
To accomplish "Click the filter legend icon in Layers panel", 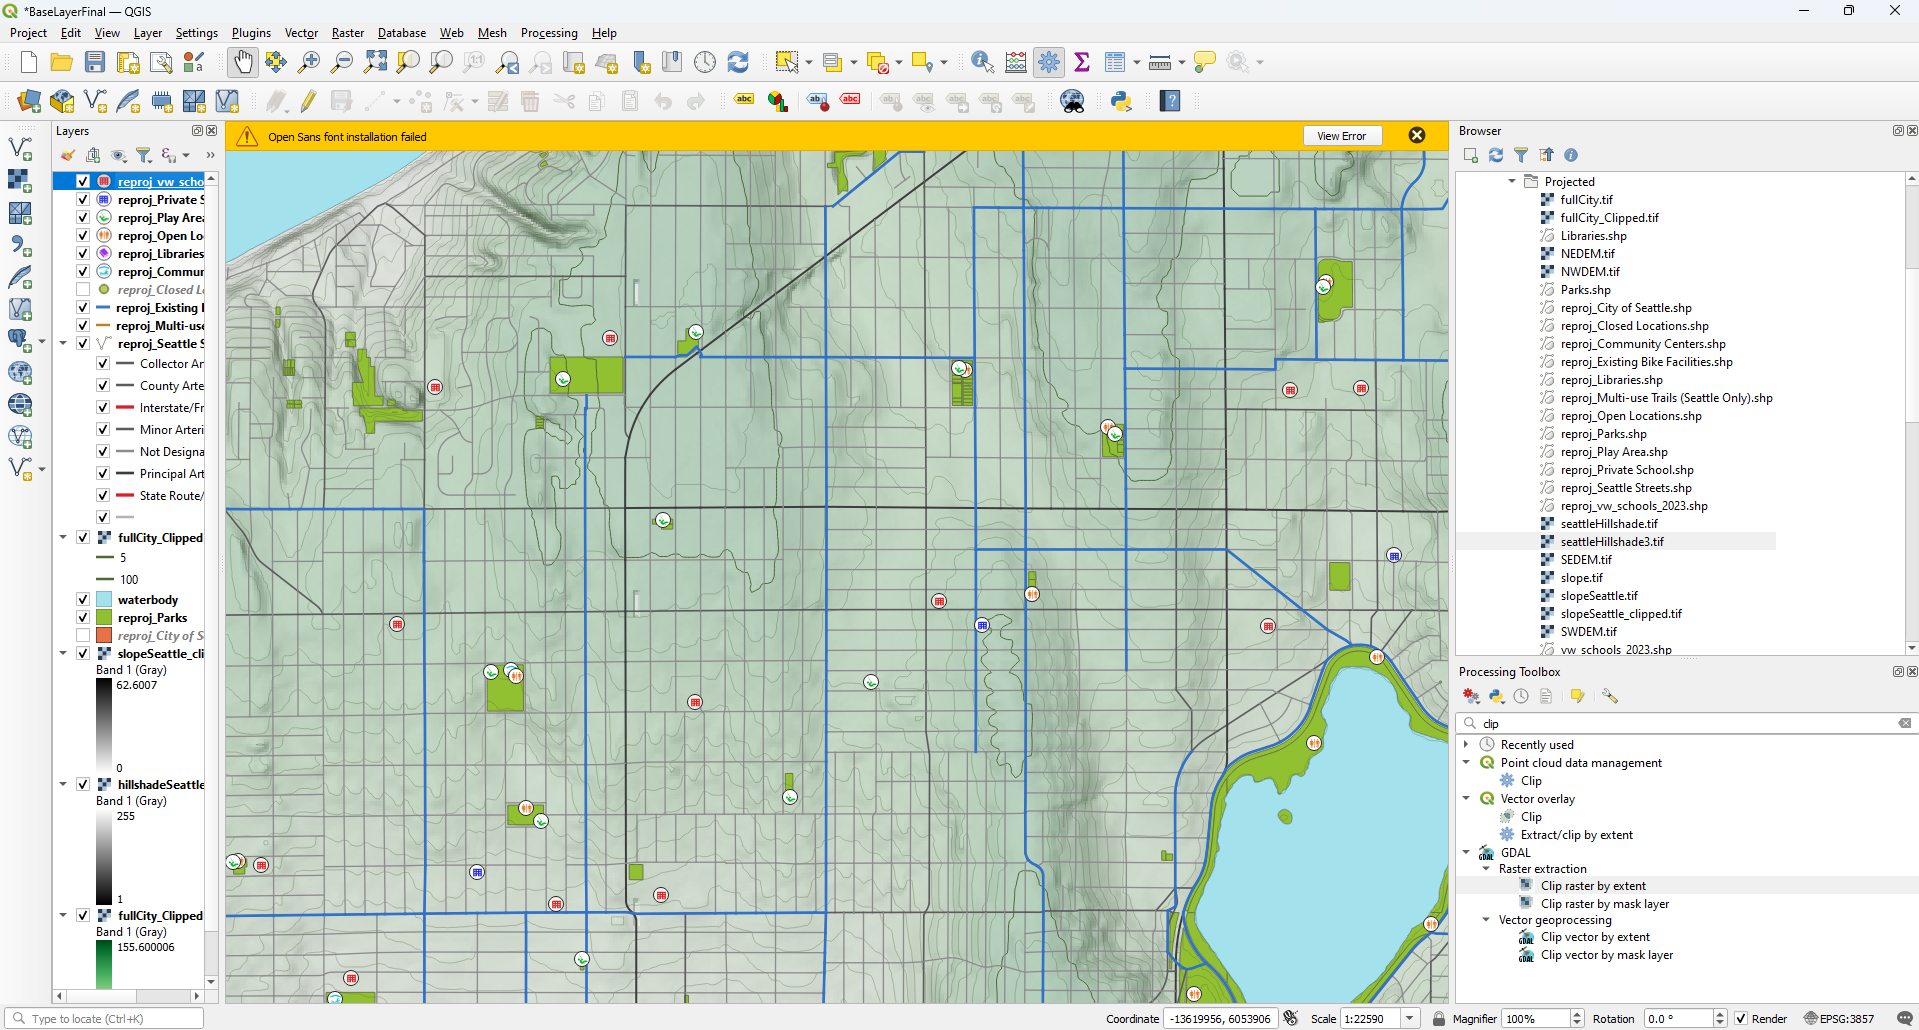I will [x=143, y=155].
